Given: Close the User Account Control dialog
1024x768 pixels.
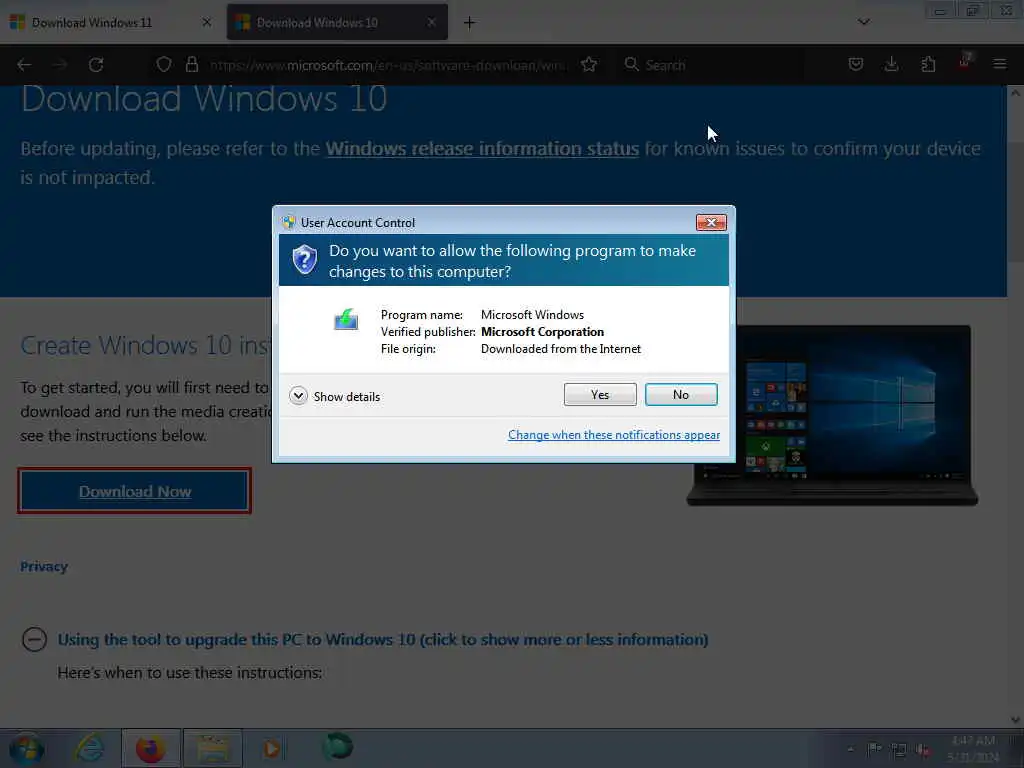Looking at the screenshot, I should coord(711,223).
